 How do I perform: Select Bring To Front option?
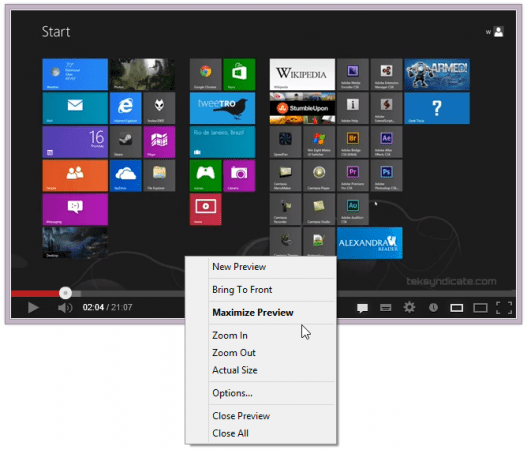242,290
